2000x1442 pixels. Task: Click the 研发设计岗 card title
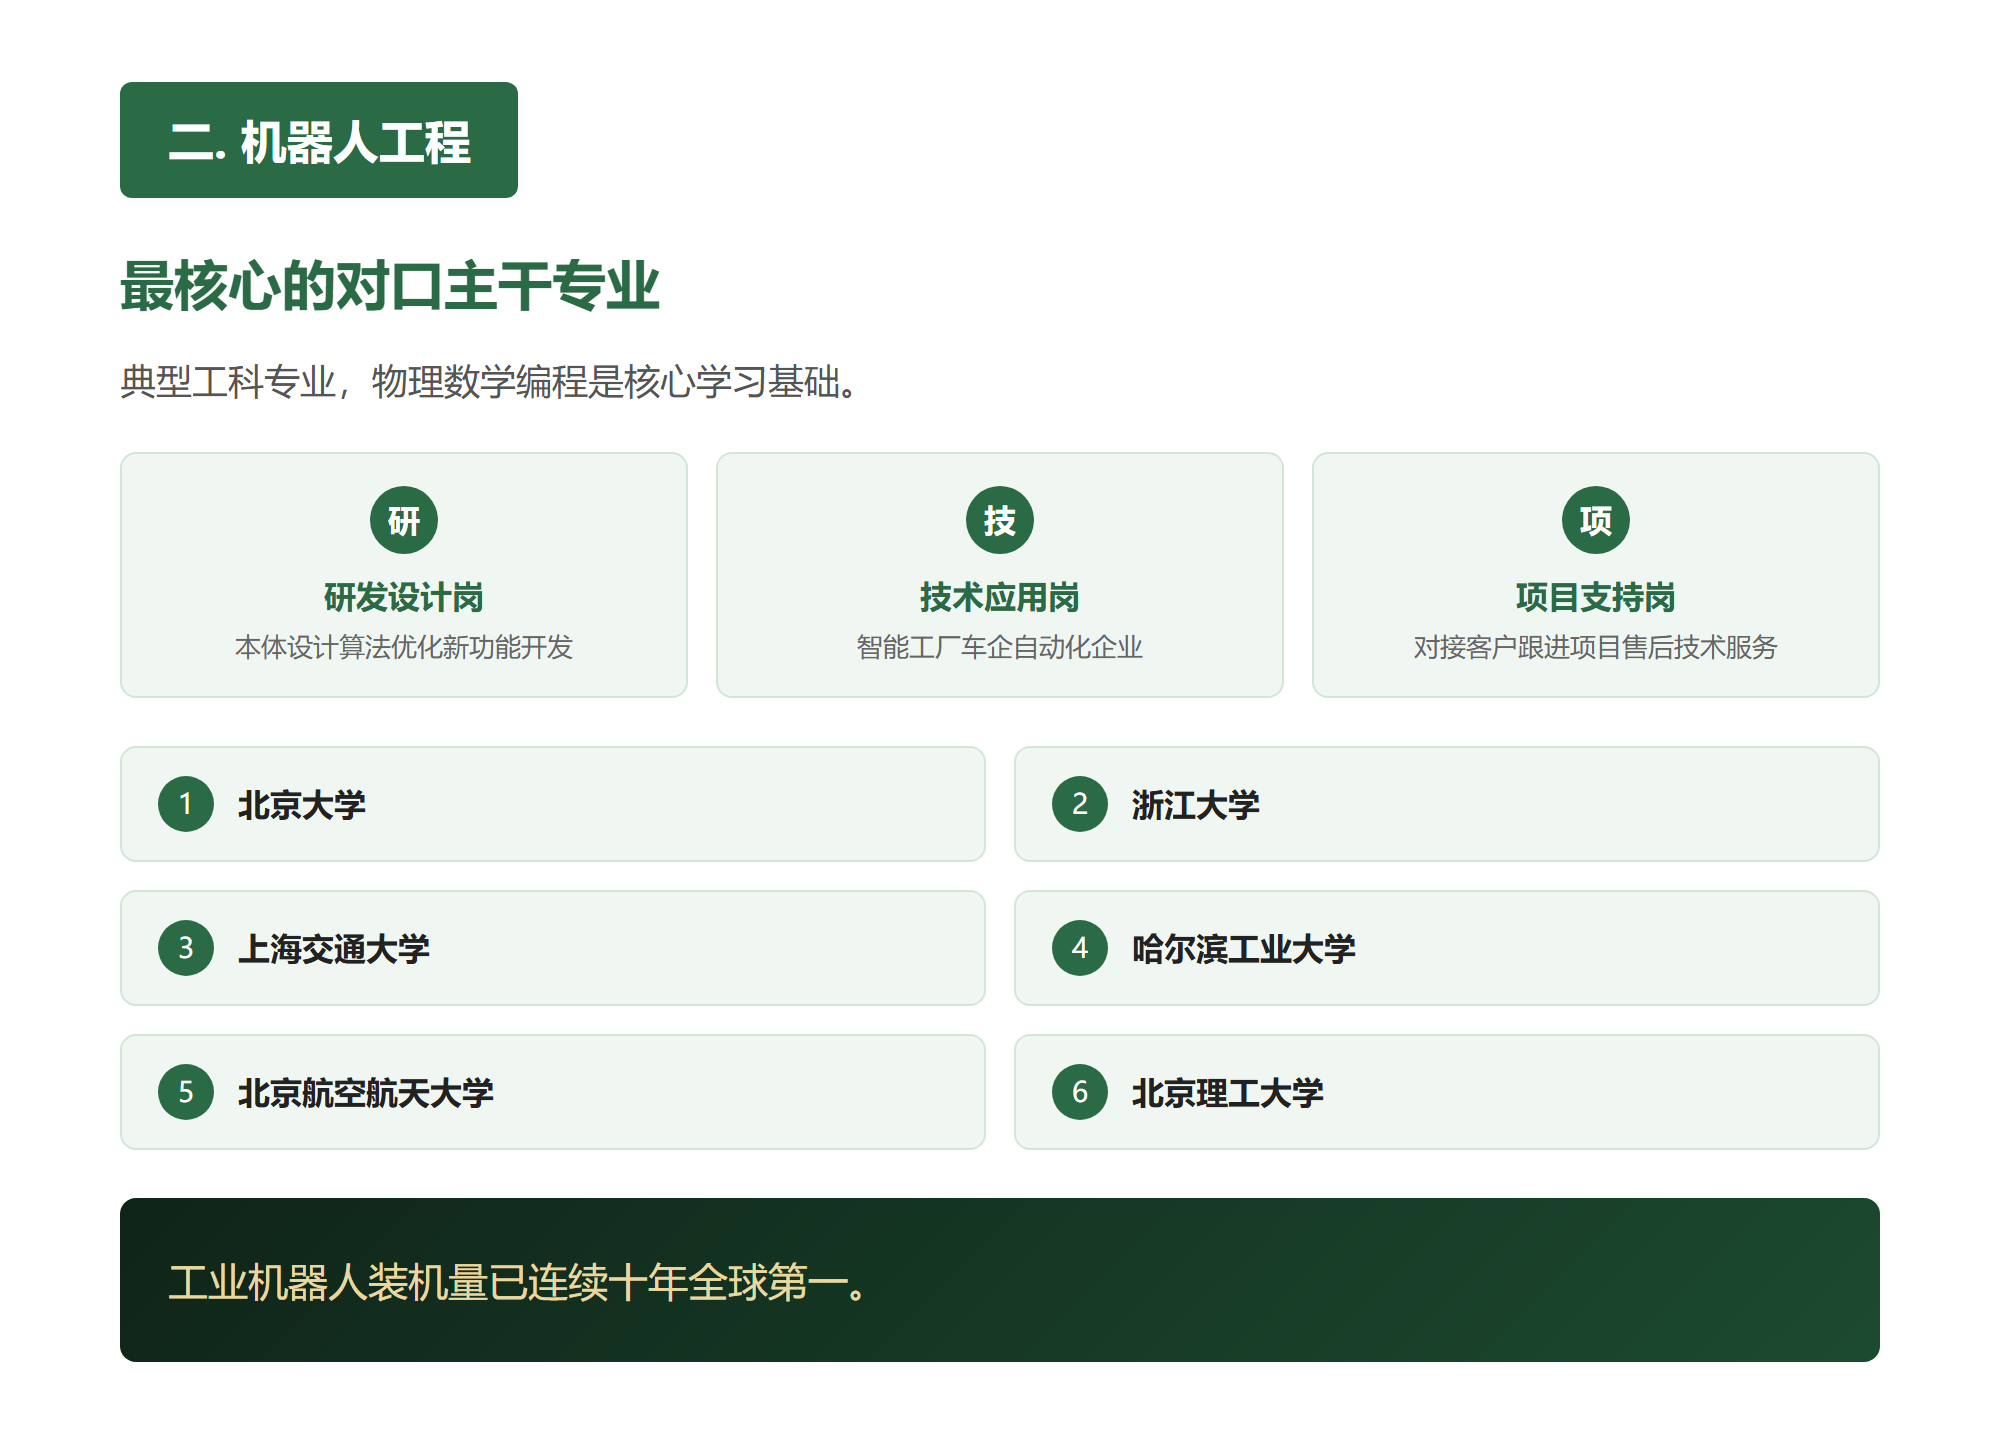pos(404,598)
